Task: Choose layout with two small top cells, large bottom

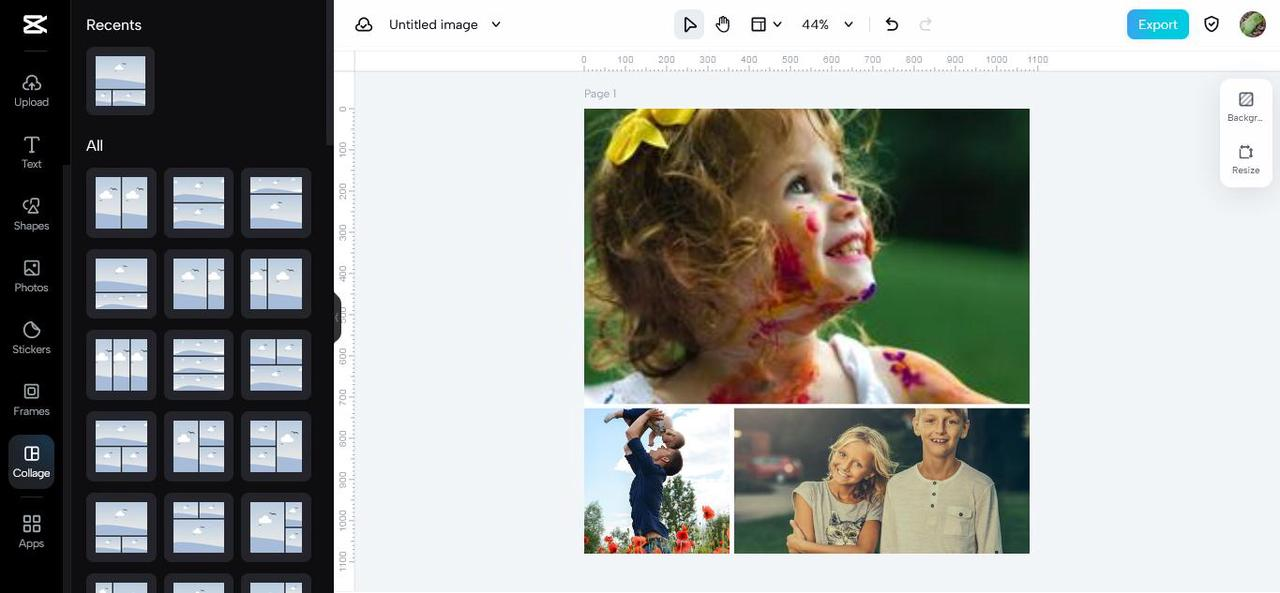Action: point(198,527)
